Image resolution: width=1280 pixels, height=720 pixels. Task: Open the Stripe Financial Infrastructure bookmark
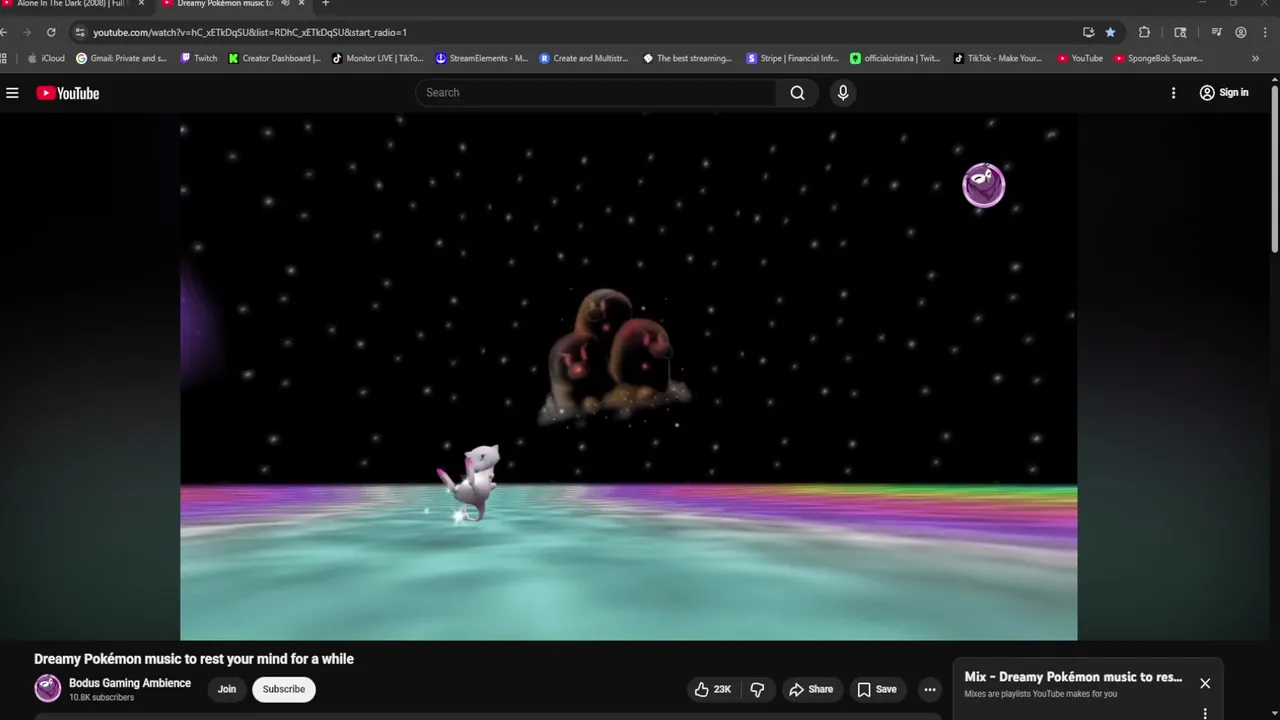(x=793, y=58)
